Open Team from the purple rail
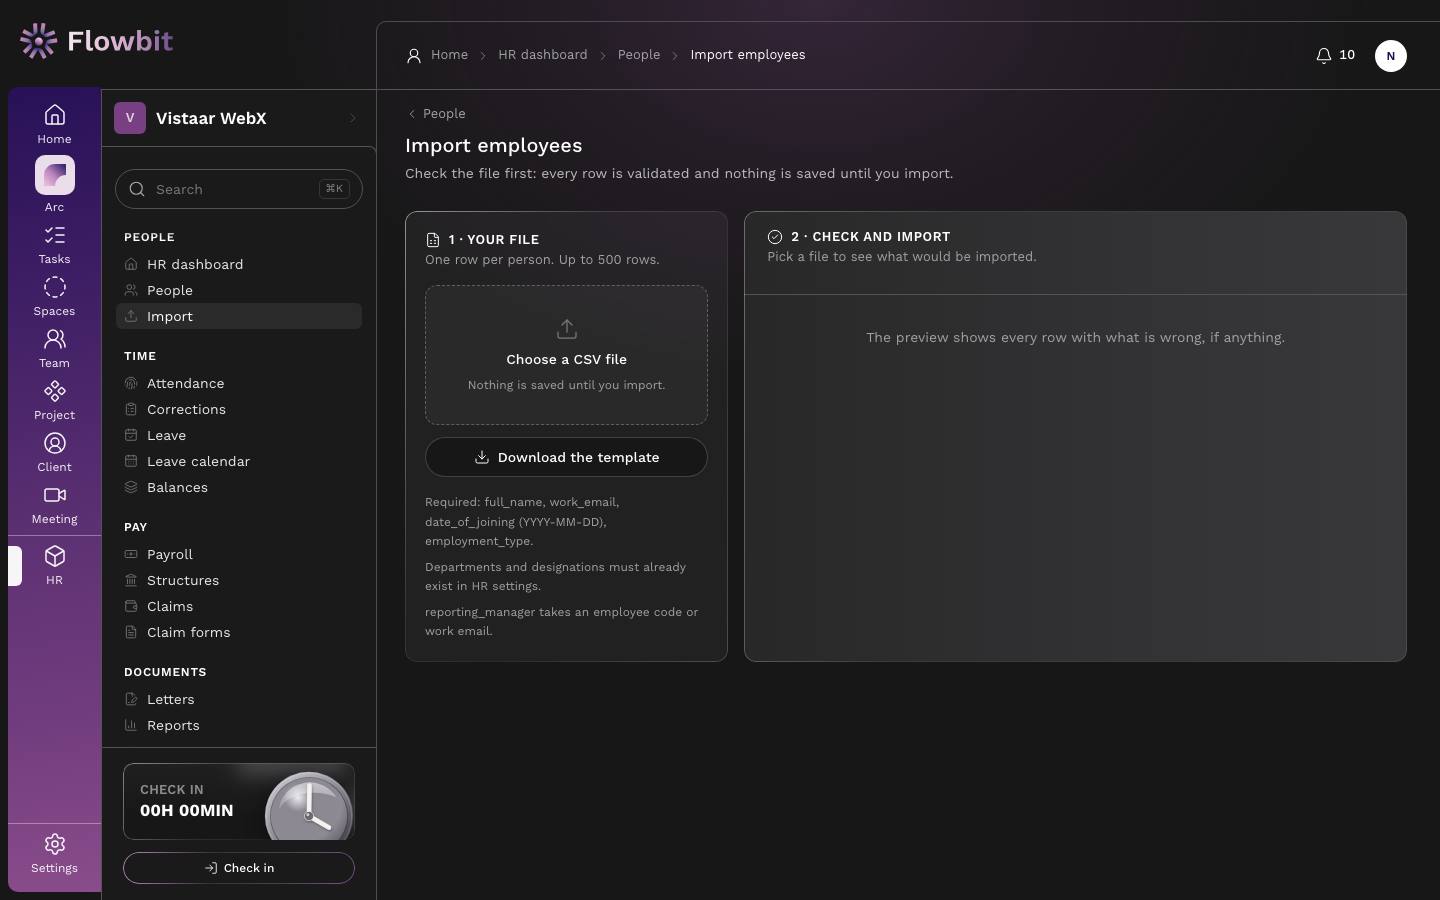This screenshot has height=900, width=1440. 54,349
